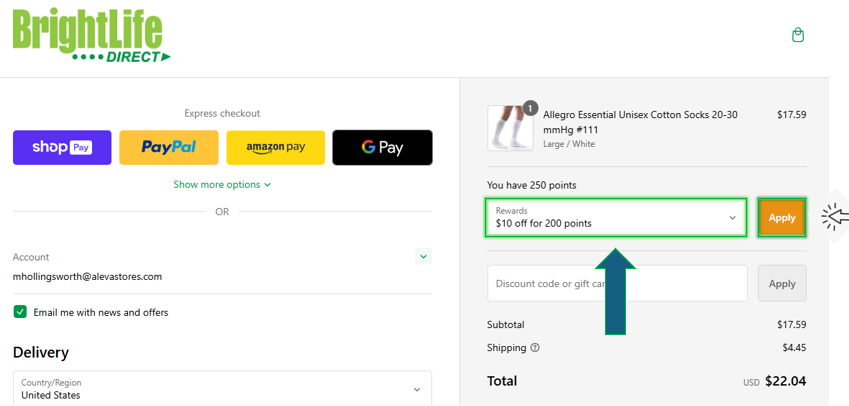This screenshot has width=849, height=406.
Task: Click the Allegro Essential Unisex Cotton Socks title
Action: click(640, 122)
